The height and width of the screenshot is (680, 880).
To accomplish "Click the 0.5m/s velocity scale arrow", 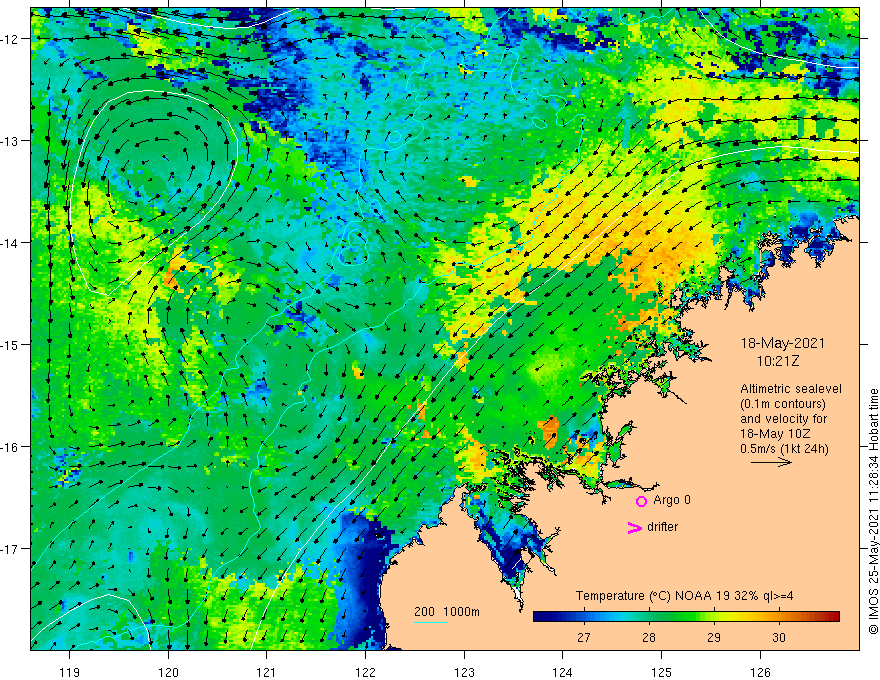I will [x=771, y=462].
